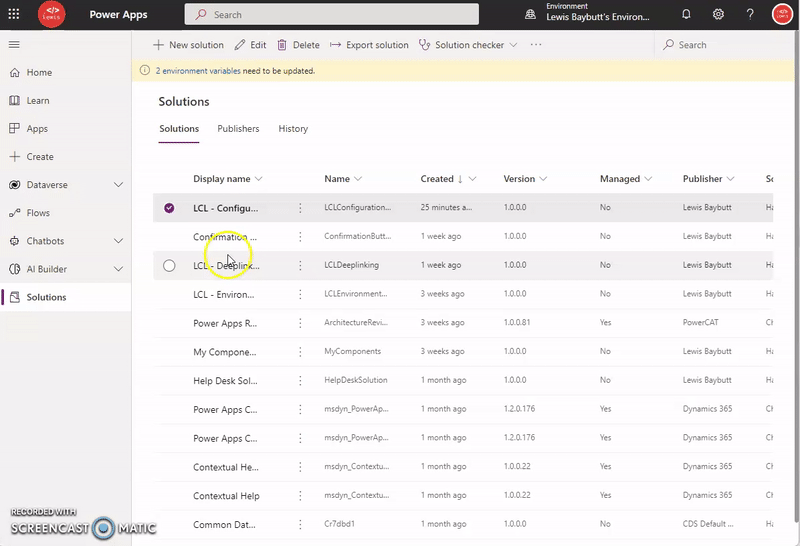Screen dimensions: 800x546
Task: Click the info icon in yellow banner
Action: (145, 70)
